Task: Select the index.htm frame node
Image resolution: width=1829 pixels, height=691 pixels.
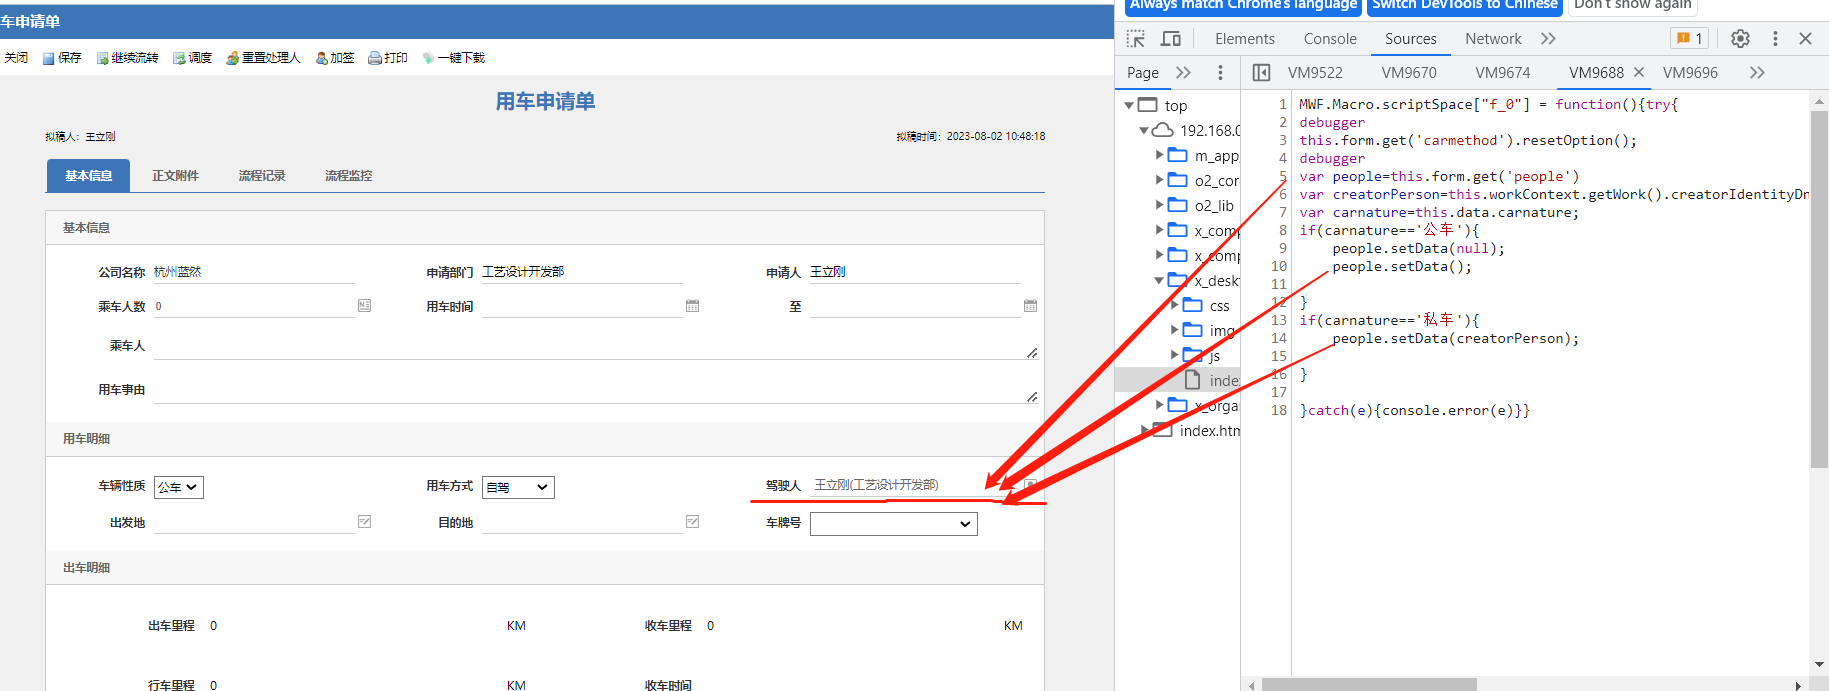Action: pyautogui.click(x=1195, y=430)
